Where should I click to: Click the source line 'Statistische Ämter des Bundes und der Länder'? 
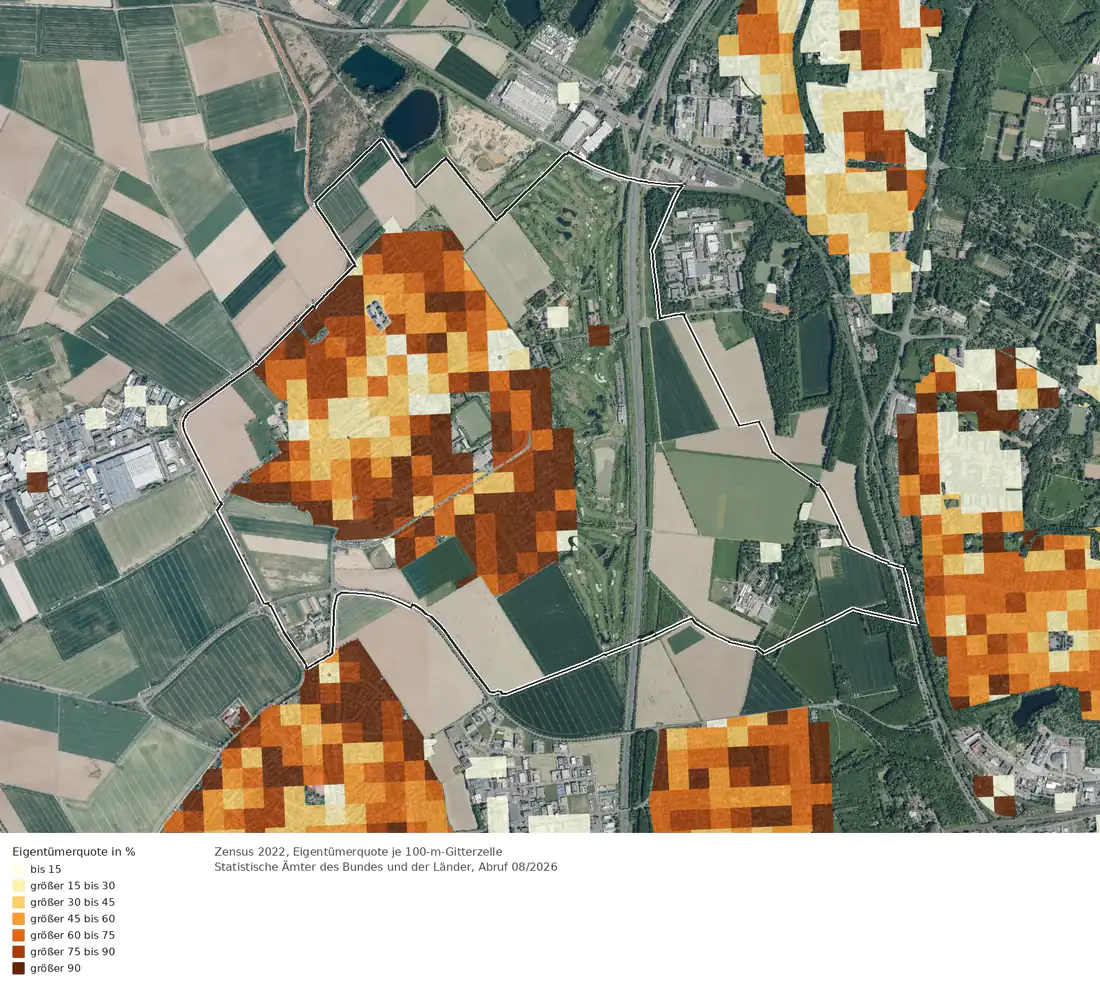[344, 867]
